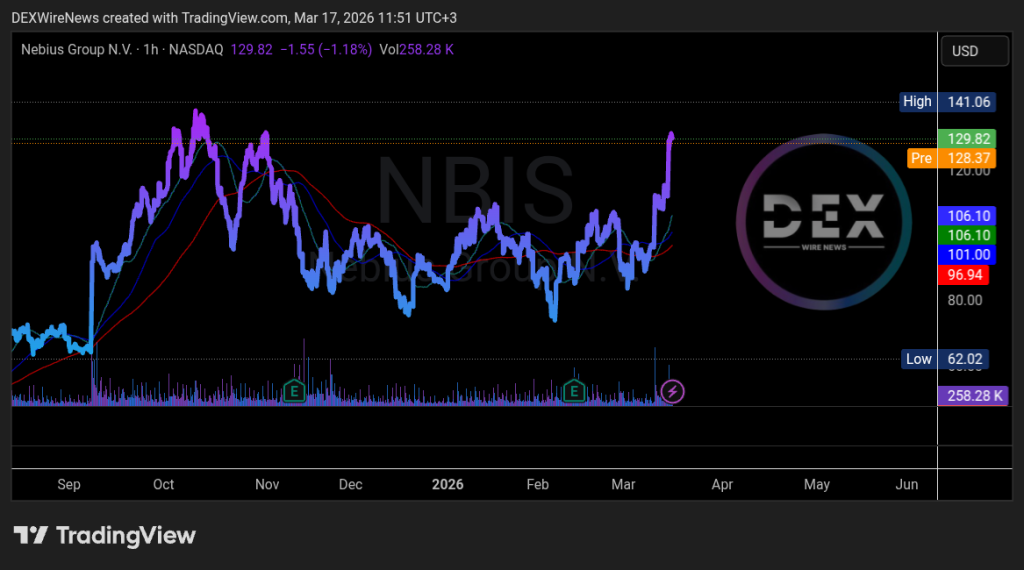The width and height of the screenshot is (1024, 570).
Task: Click the red 96.94 moving average tag
Action: (963, 275)
